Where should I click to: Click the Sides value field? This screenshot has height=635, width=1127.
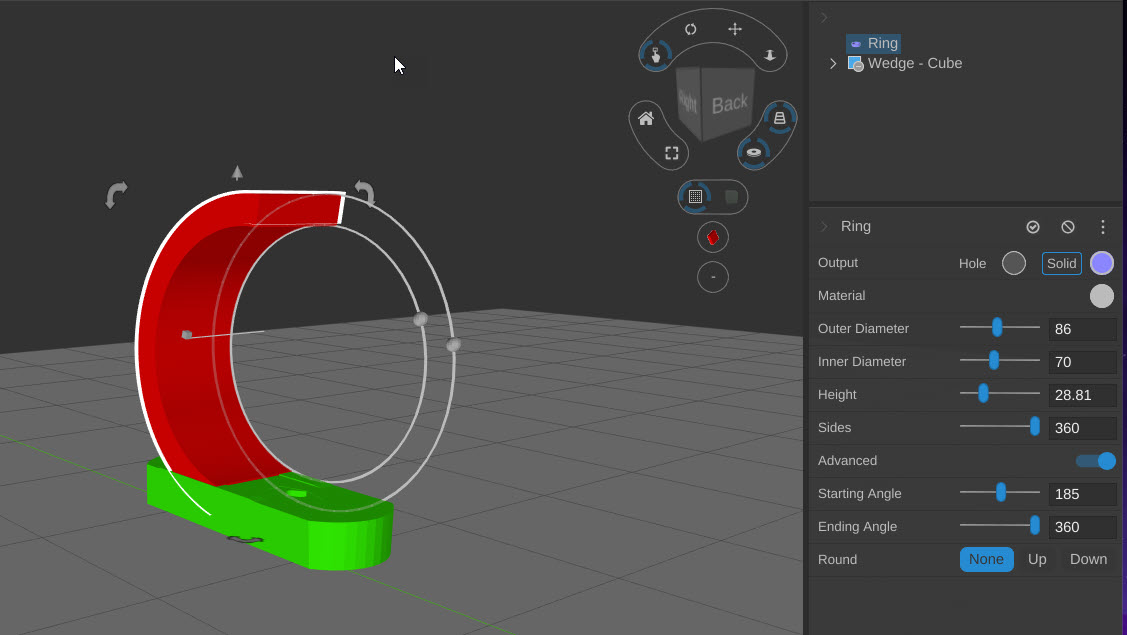(1082, 428)
